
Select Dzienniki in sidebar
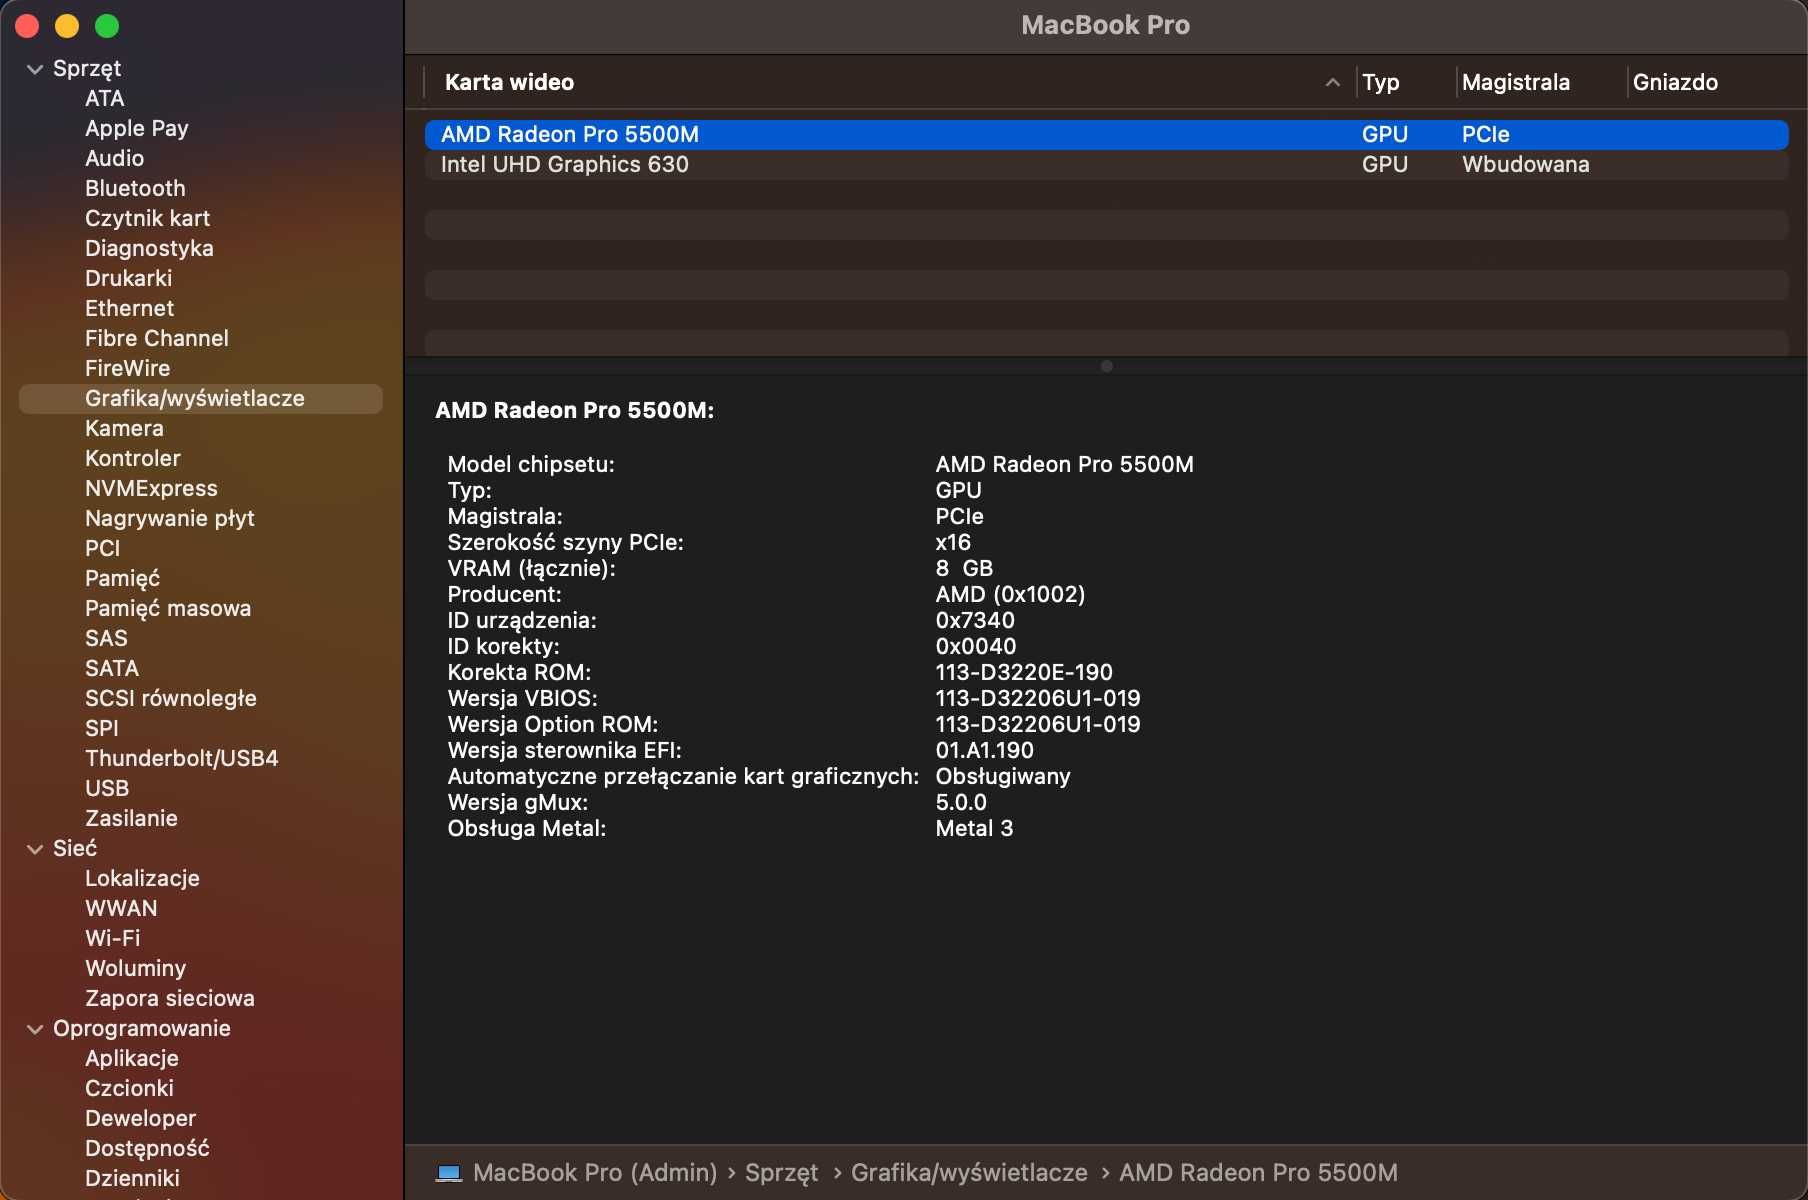(132, 1178)
